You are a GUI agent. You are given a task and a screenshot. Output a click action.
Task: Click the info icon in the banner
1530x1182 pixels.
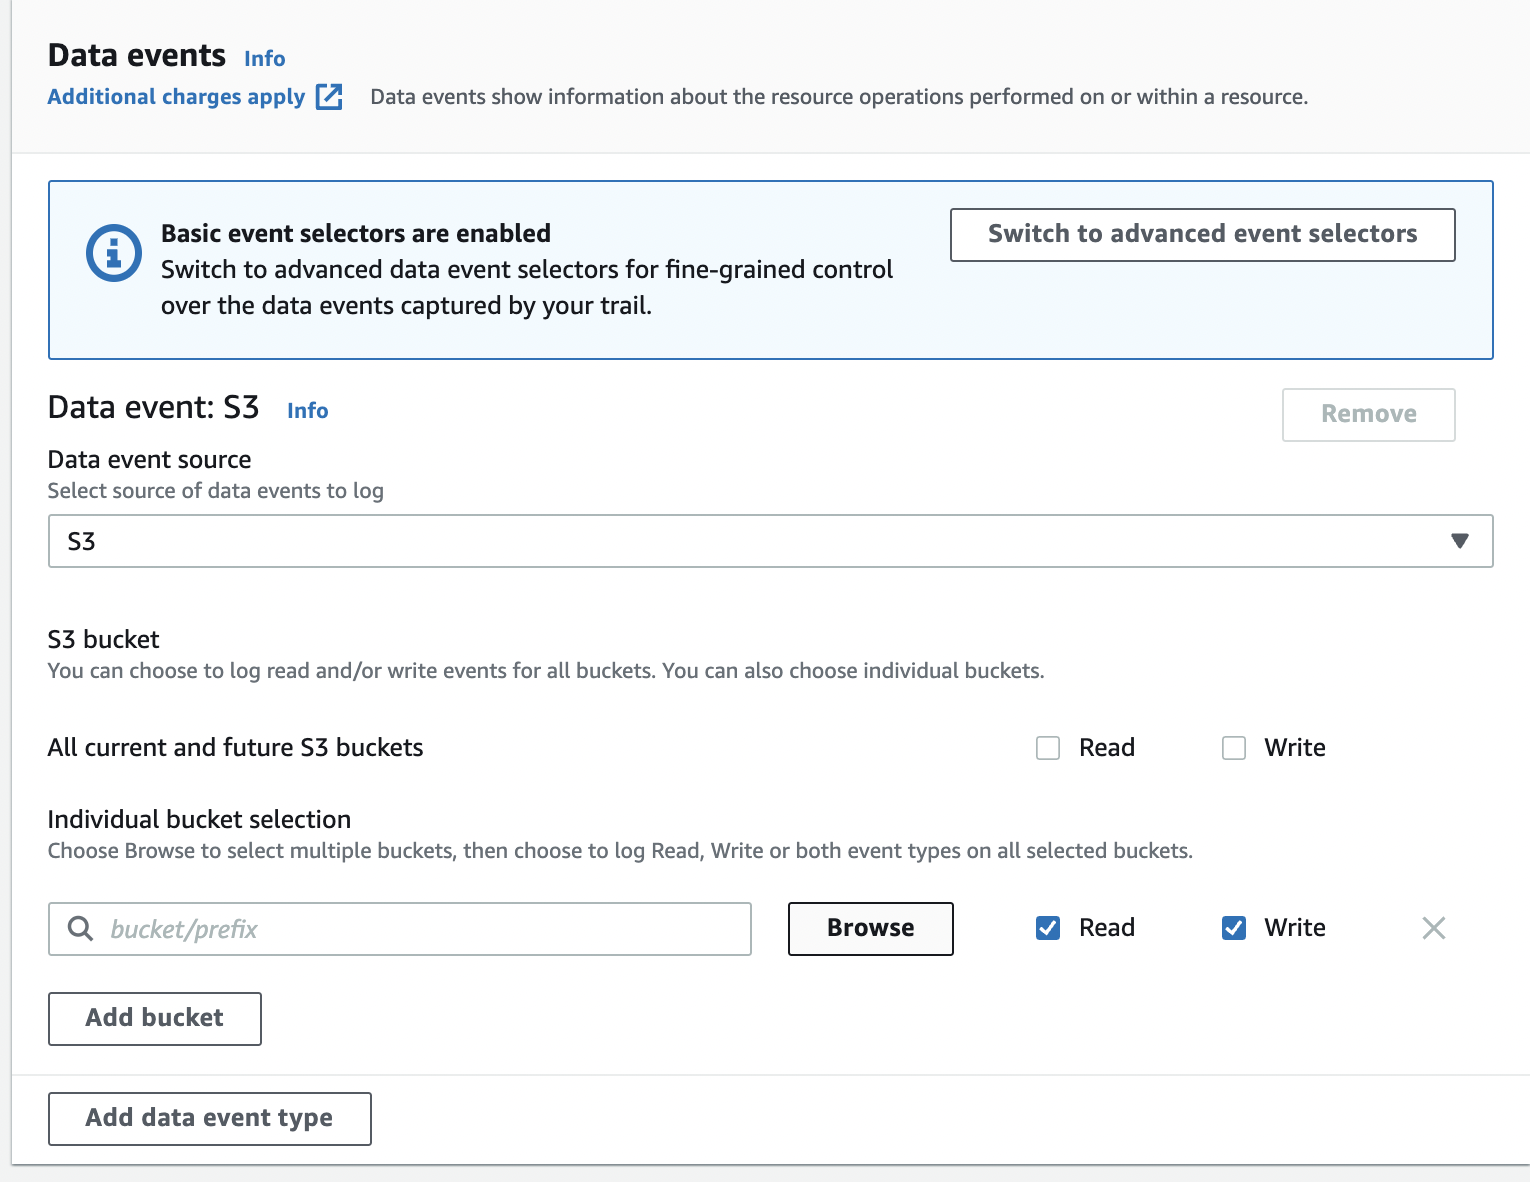tap(113, 252)
